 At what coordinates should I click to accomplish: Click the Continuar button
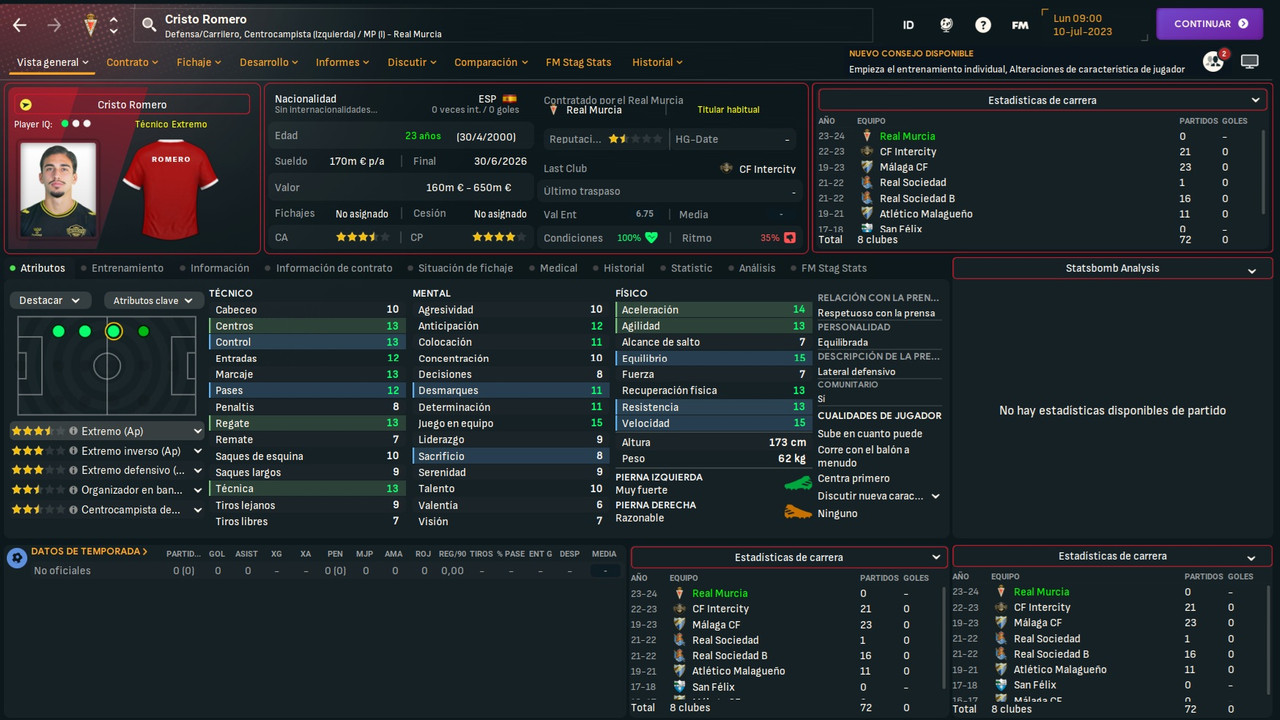(1210, 24)
